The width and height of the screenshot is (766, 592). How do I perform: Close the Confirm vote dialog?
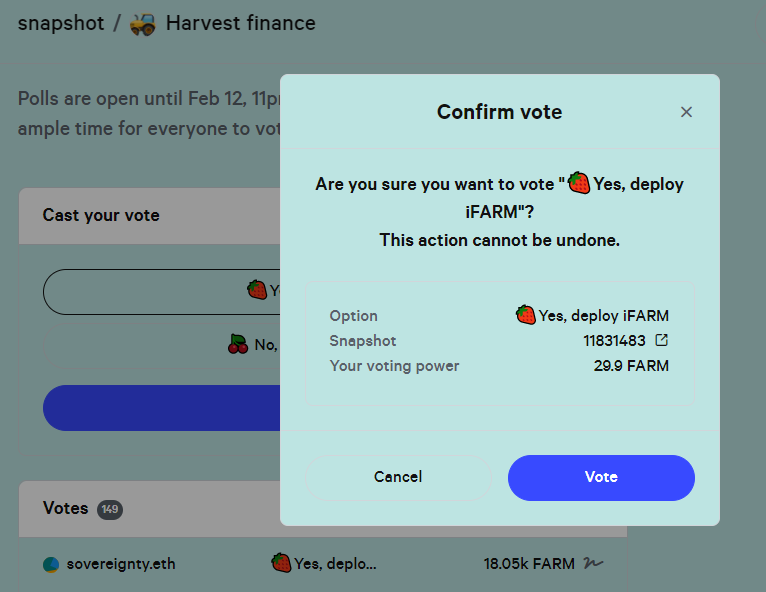(686, 112)
